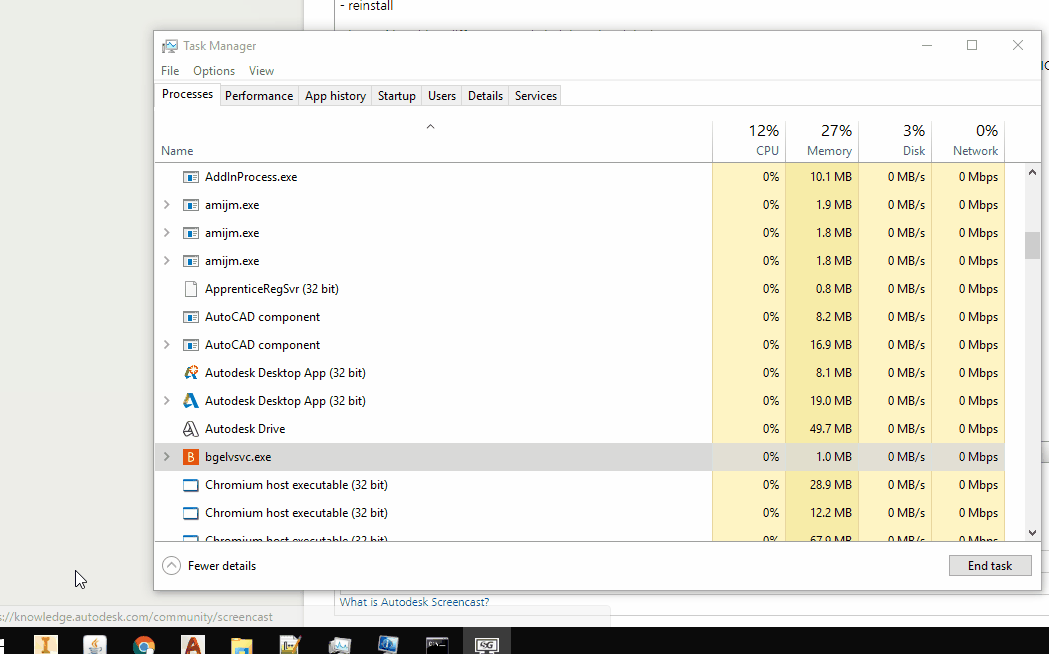The width and height of the screenshot is (1049, 654).
Task: Switch to the Performance tab
Action: [x=259, y=95]
